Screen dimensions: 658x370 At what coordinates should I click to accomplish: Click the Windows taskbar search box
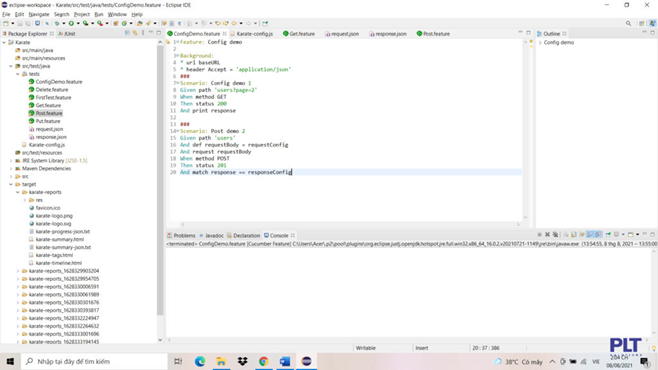(x=94, y=361)
